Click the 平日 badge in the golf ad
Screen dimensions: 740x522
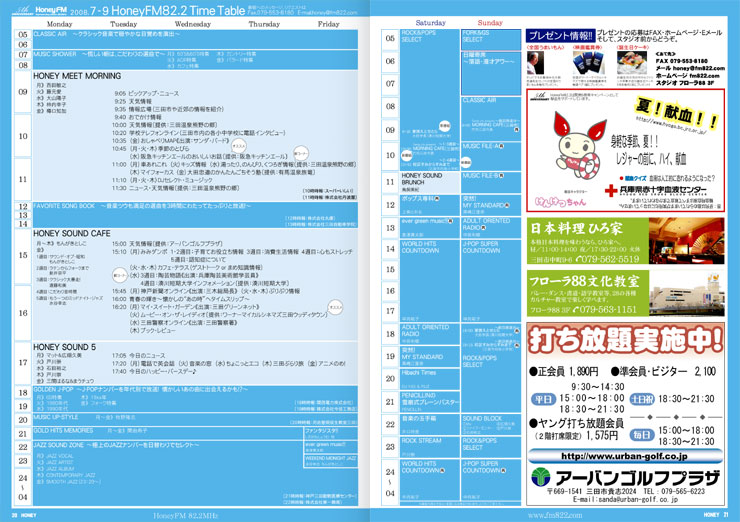543,399
